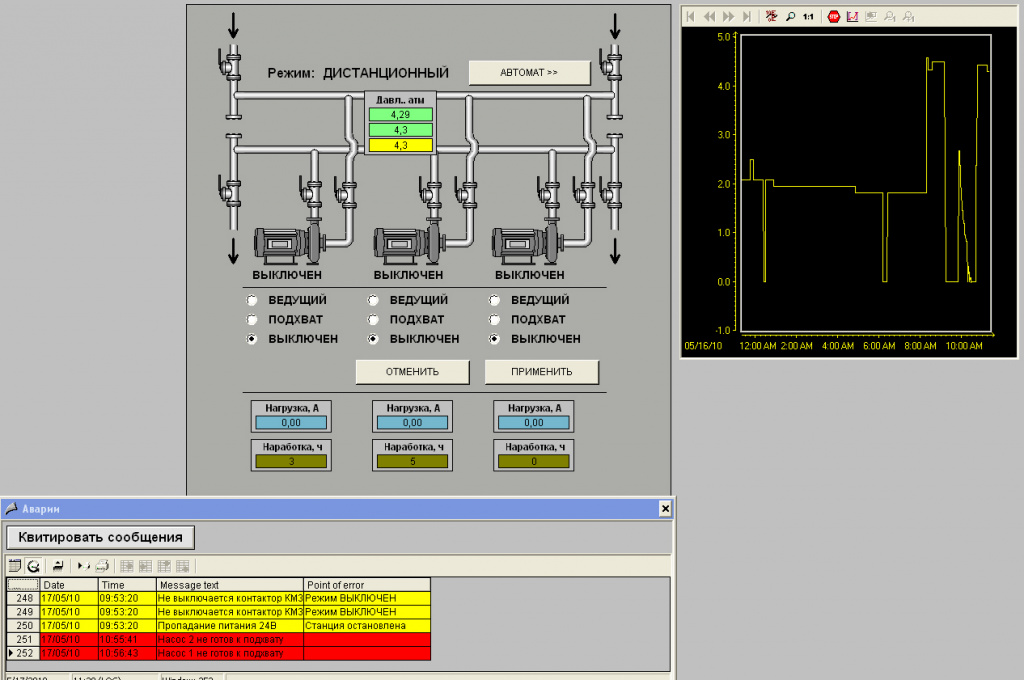The image size is (1024, 680).
Task: Click Квитировать сообщения to acknowledge alarms
Action: pyautogui.click(x=101, y=538)
